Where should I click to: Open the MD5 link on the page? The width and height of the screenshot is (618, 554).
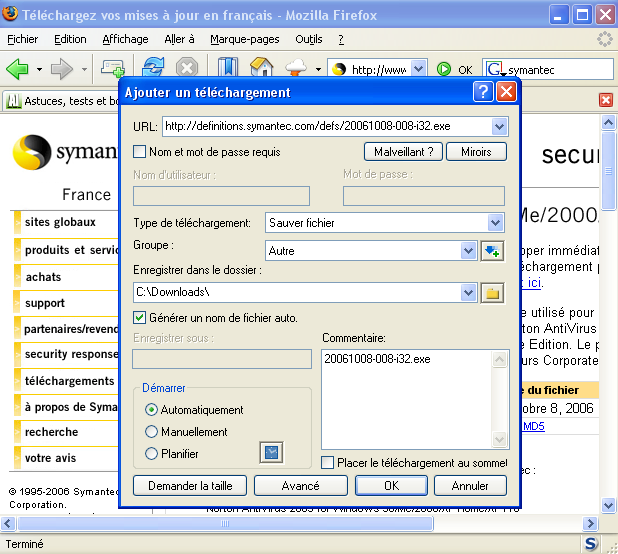(x=533, y=426)
